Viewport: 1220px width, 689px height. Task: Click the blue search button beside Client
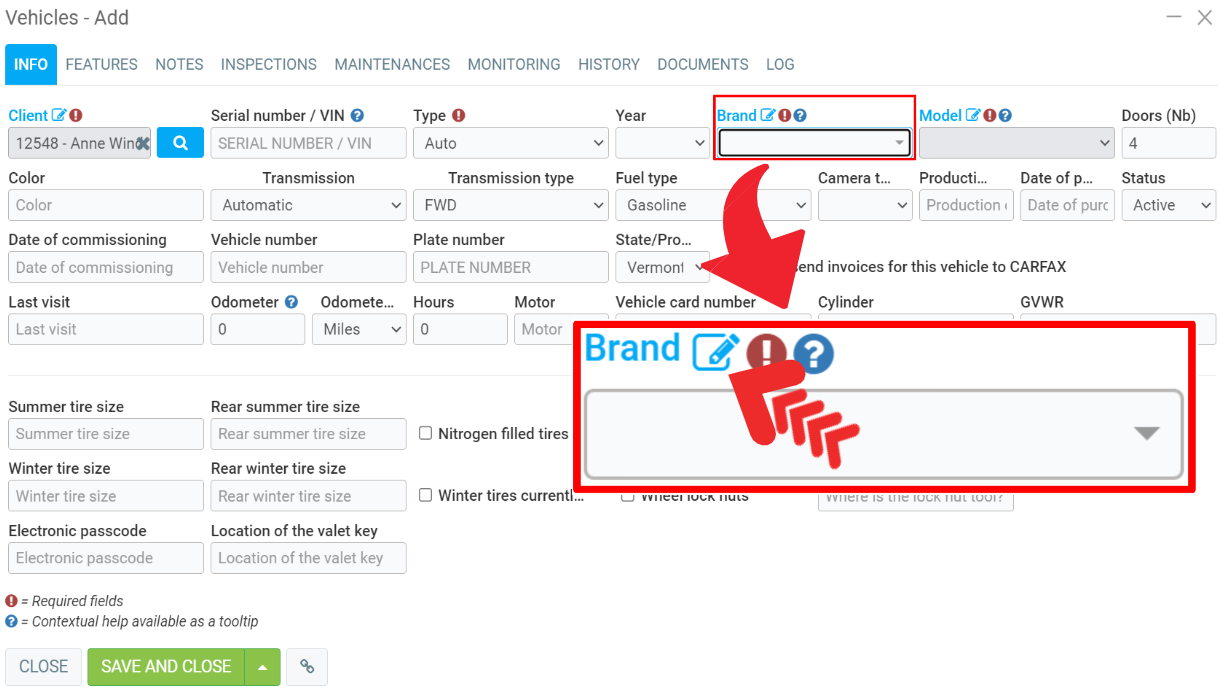180,143
